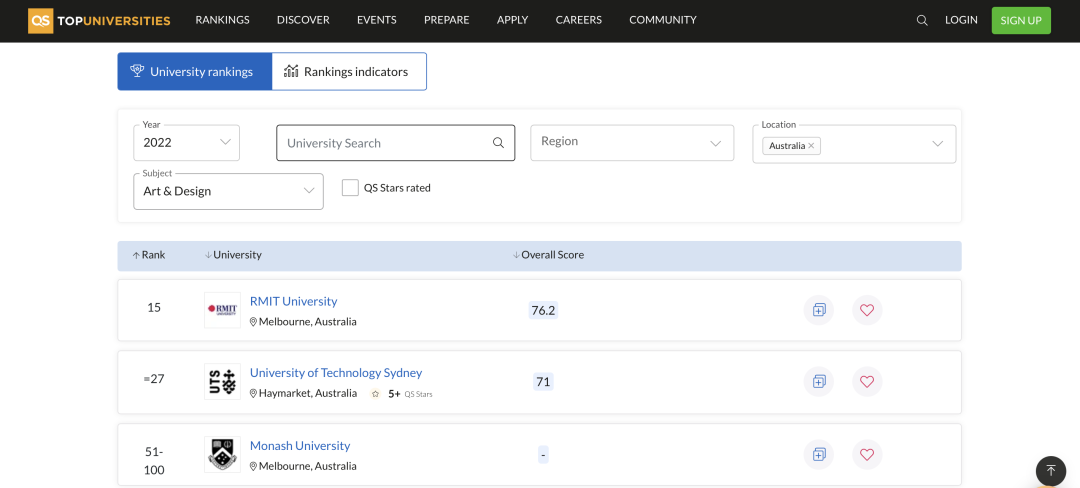The image size is (1080, 488).
Task: Expand the Location dropdown arrow
Action: point(937,144)
